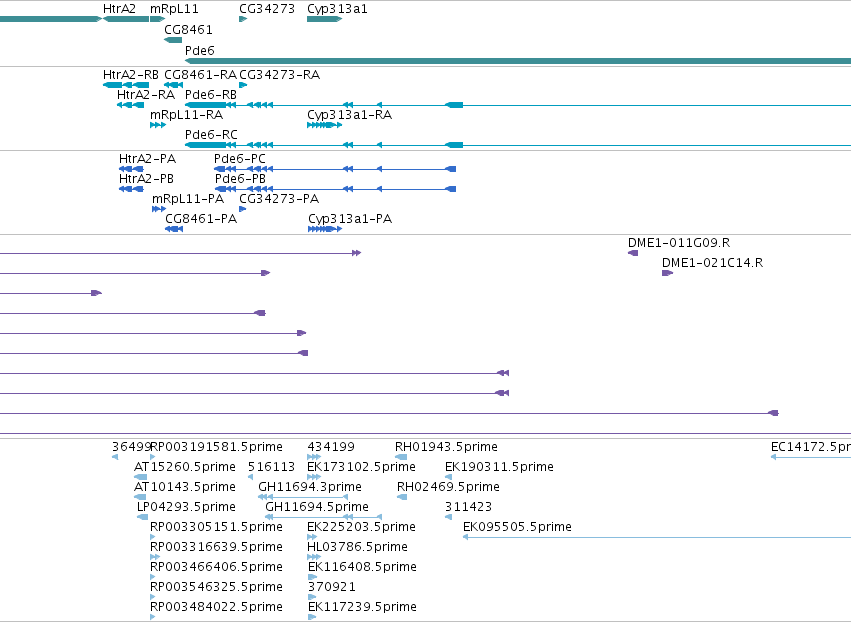The image size is (851, 622).
Task: Select the CG8461-PA protein label
Action: coord(201,219)
